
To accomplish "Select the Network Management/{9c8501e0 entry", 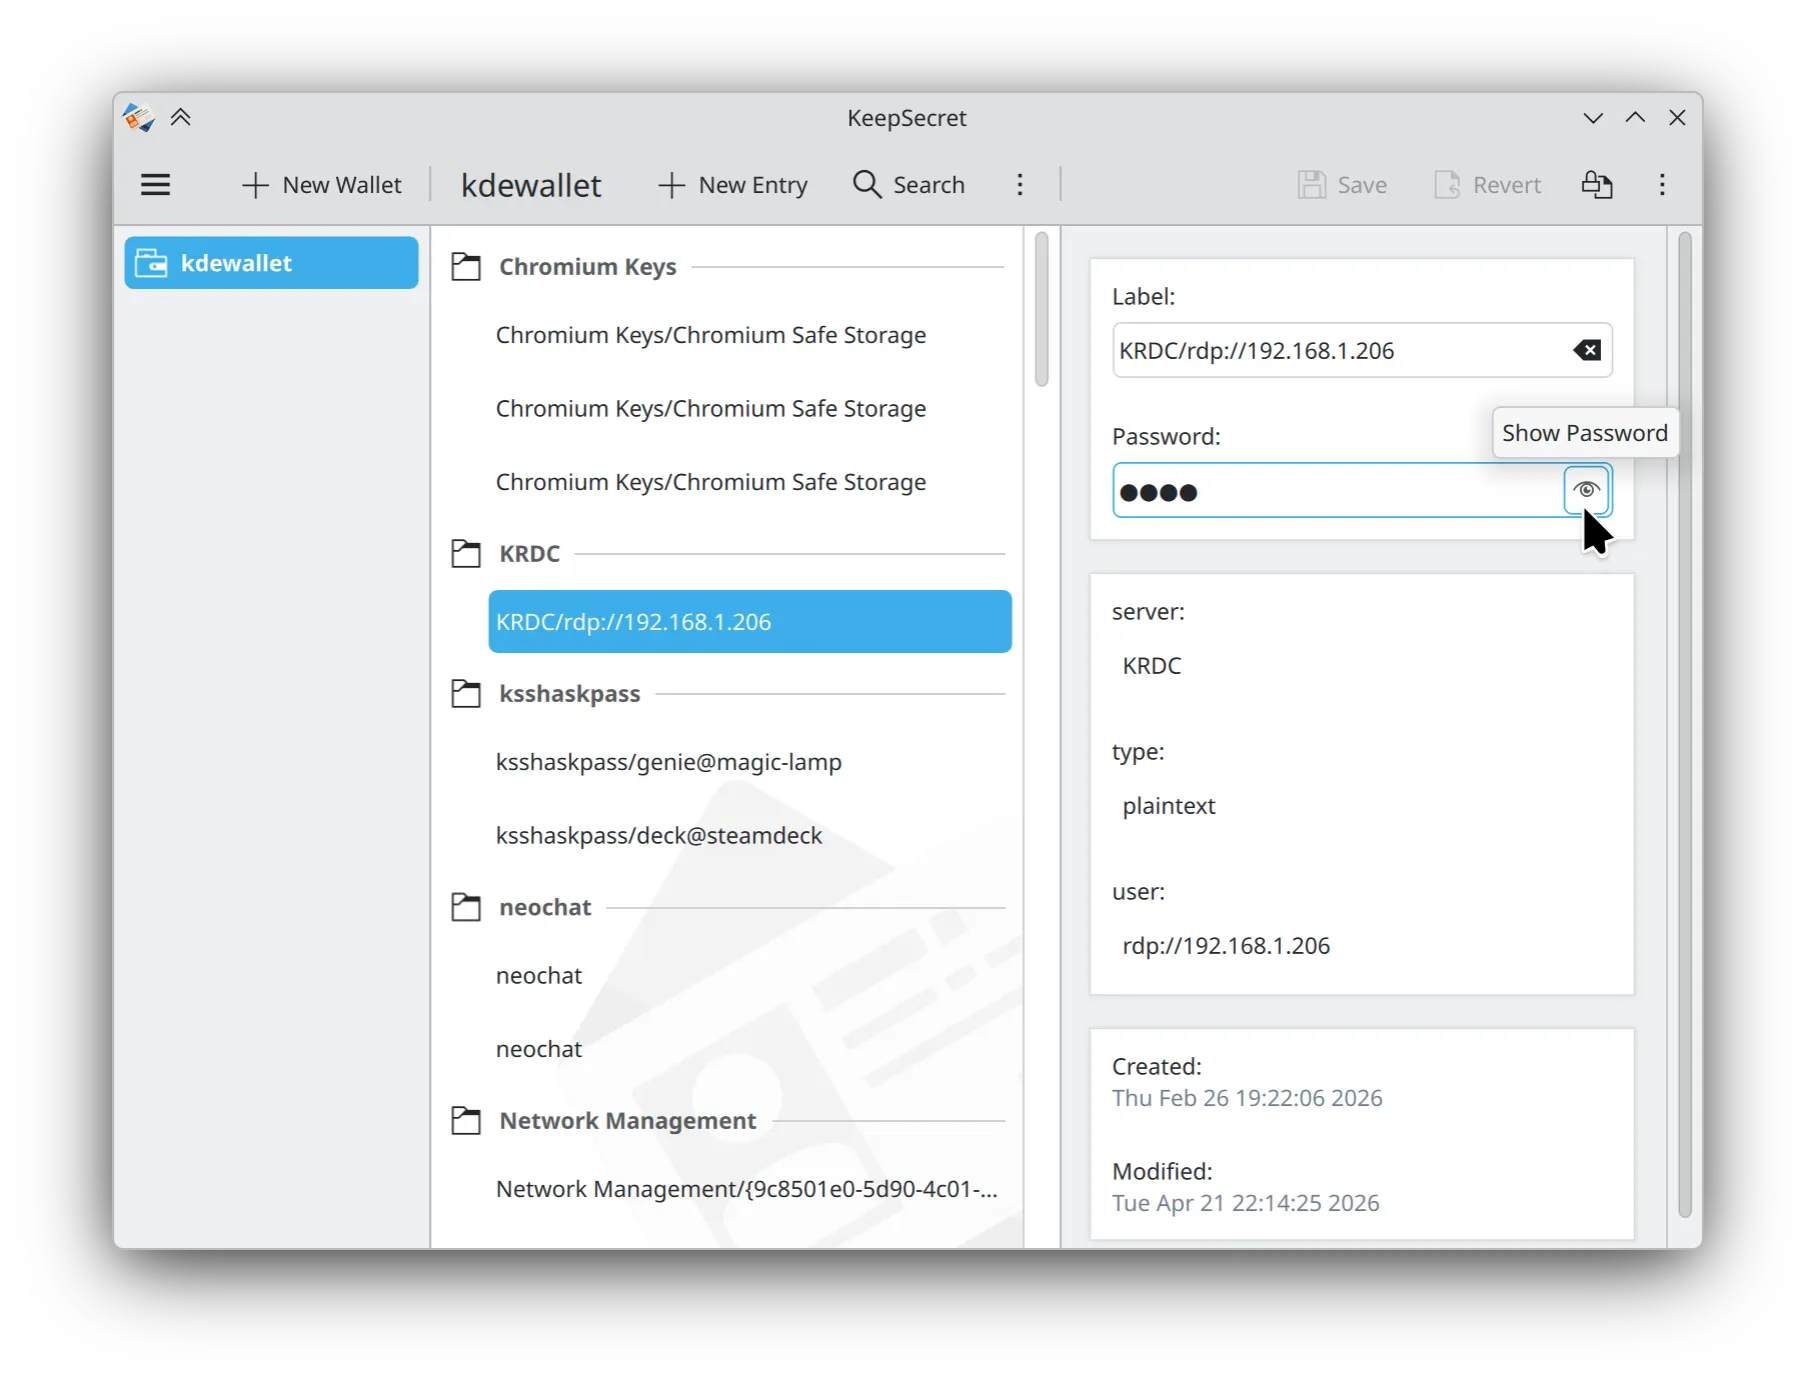I will 750,1189.
